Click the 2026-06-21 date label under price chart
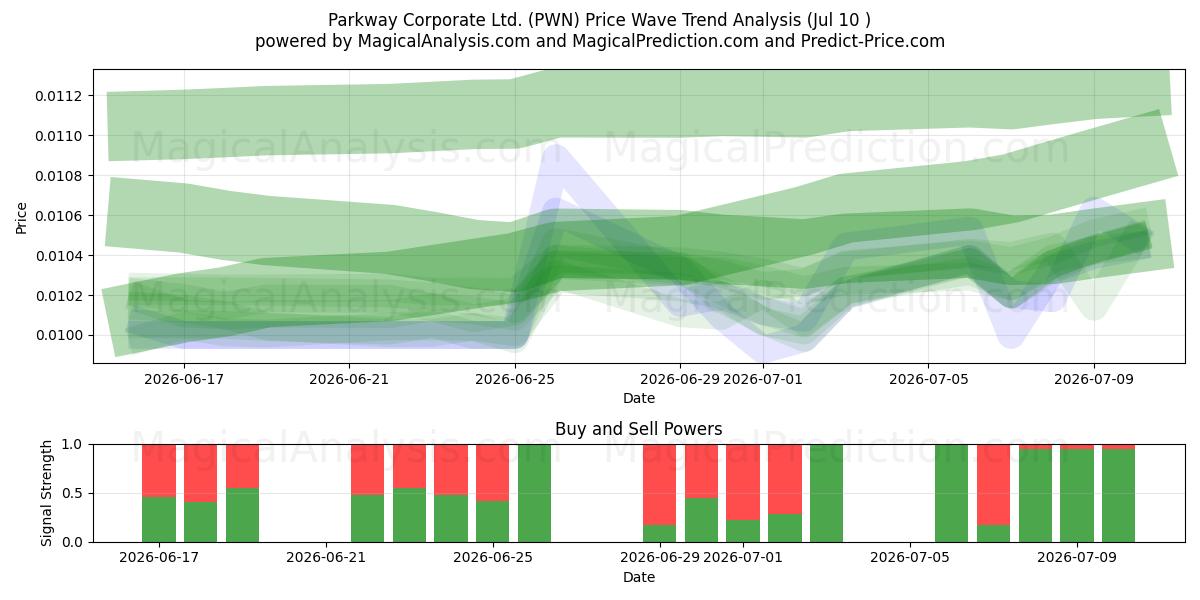Image resolution: width=1200 pixels, height=600 pixels. click(x=349, y=379)
